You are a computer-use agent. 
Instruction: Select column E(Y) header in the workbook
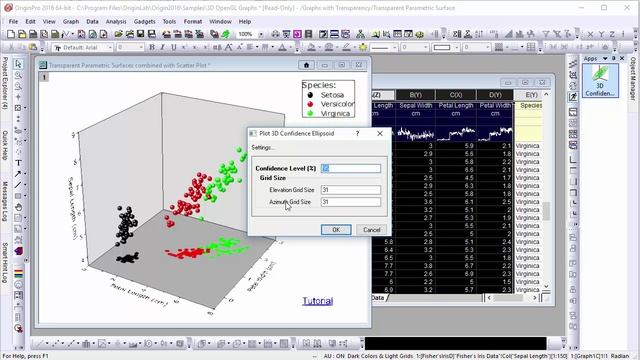531,95
